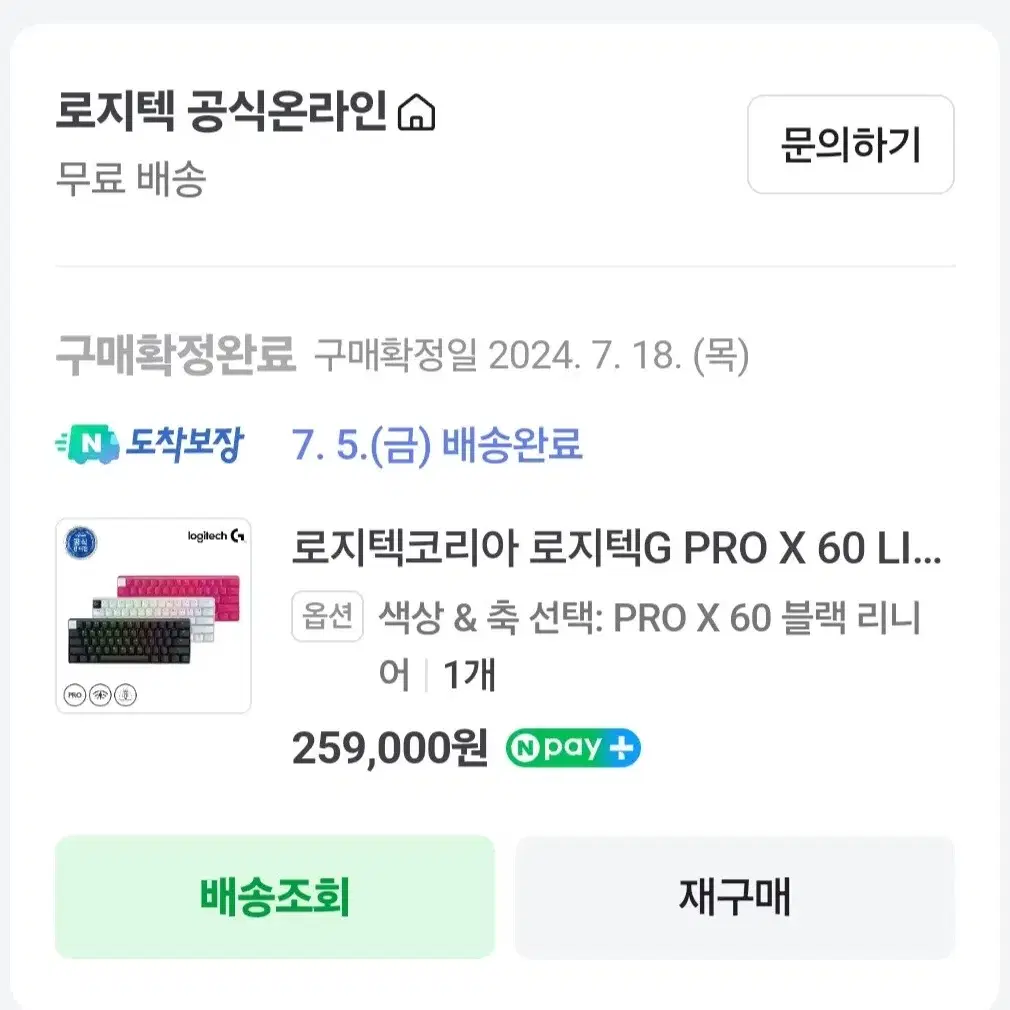Click the 259,000원 price

pyautogui.click(x=390, y=748)
